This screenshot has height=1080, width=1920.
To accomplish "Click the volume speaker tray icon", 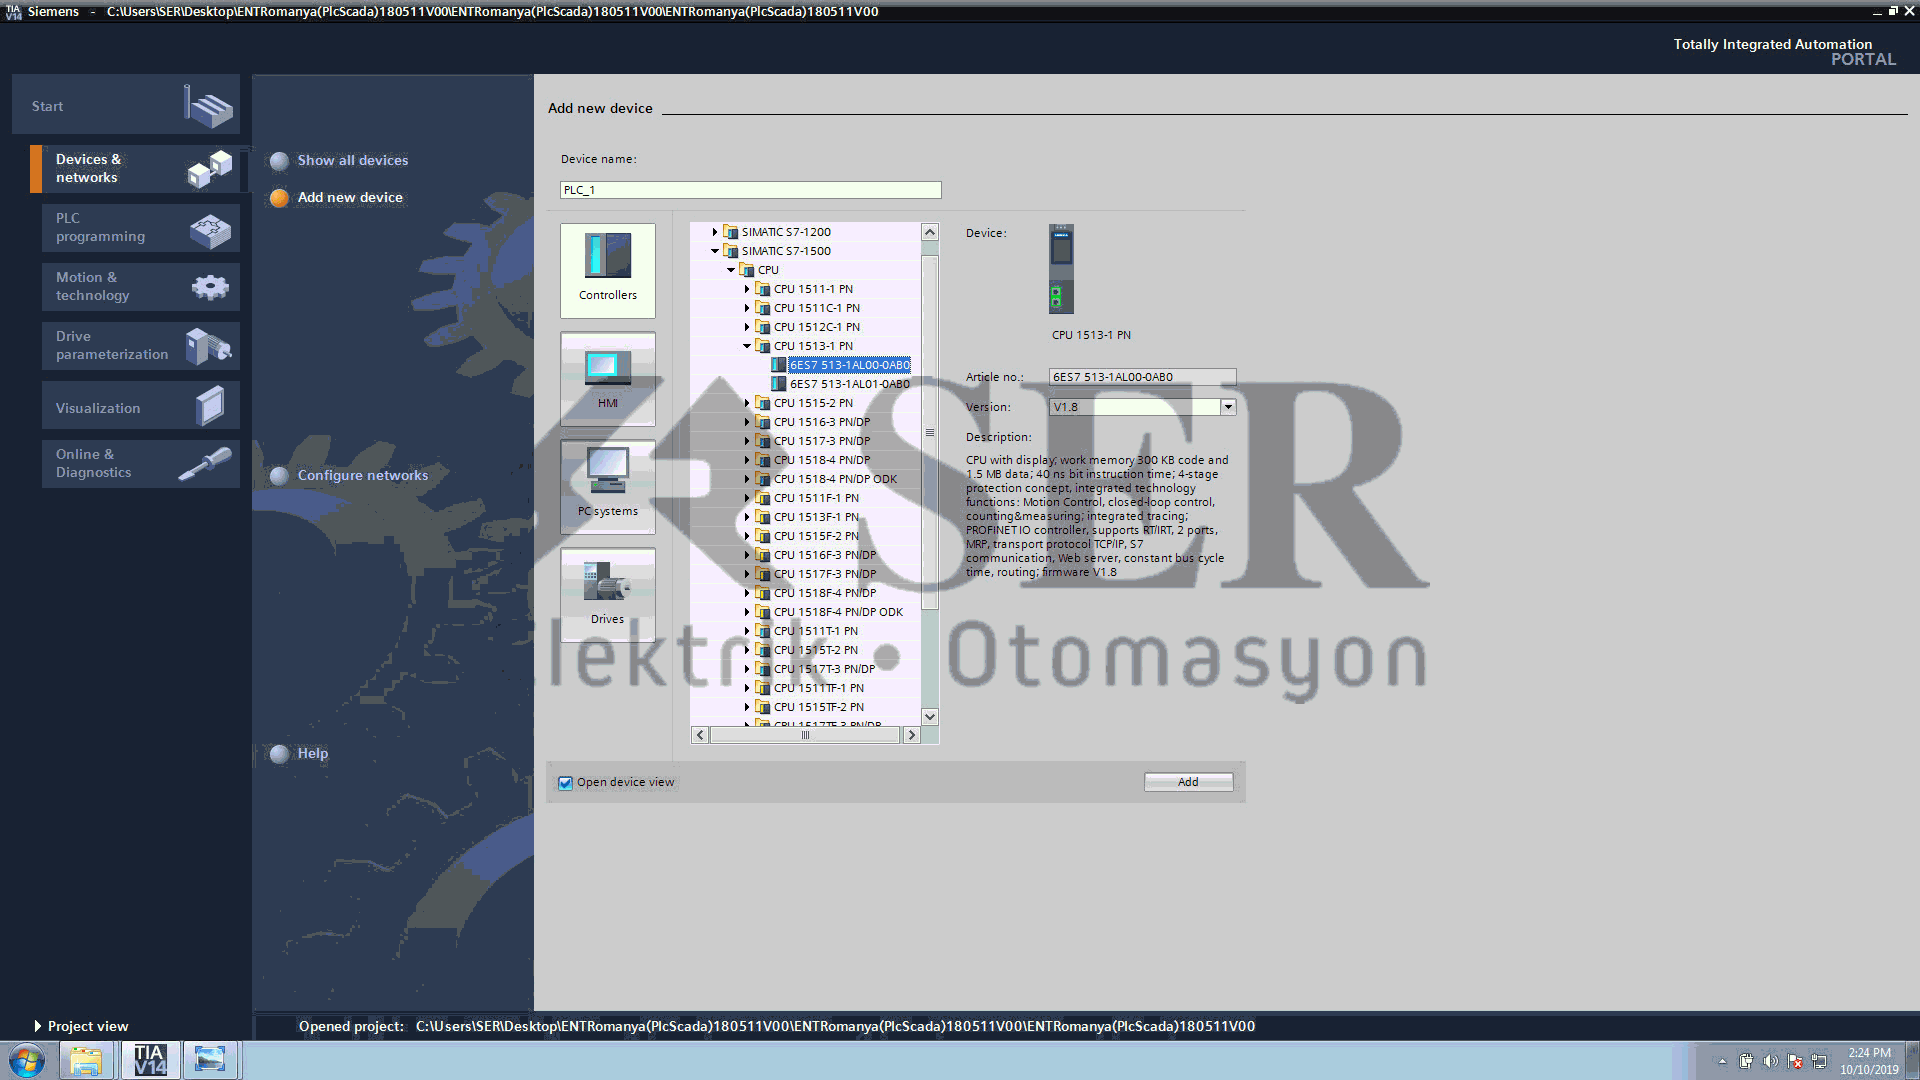I will tap(1770, 1061).
